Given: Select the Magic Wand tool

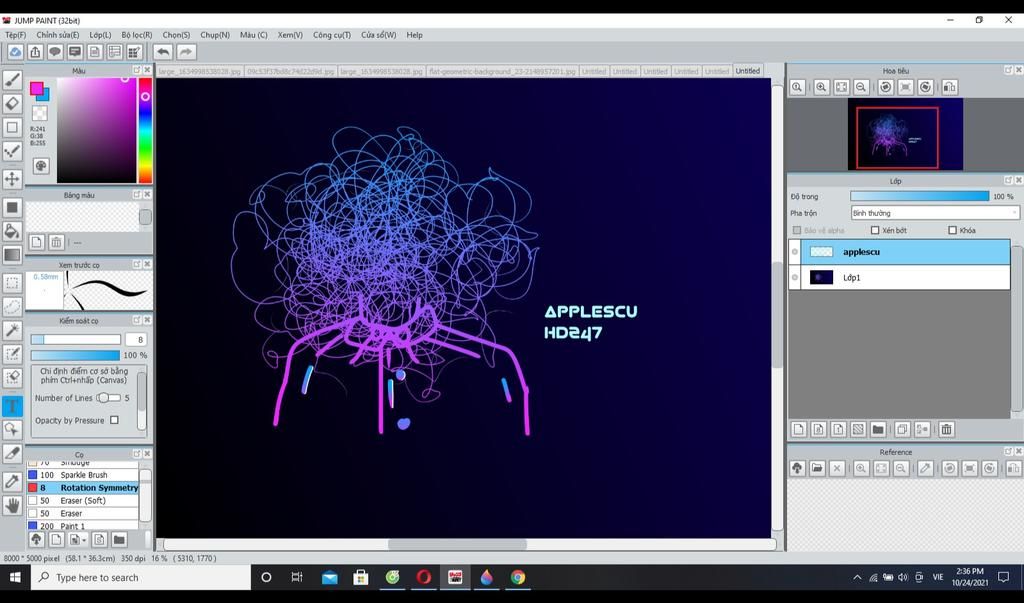Looking at the screenshot, I should point(12,331).
